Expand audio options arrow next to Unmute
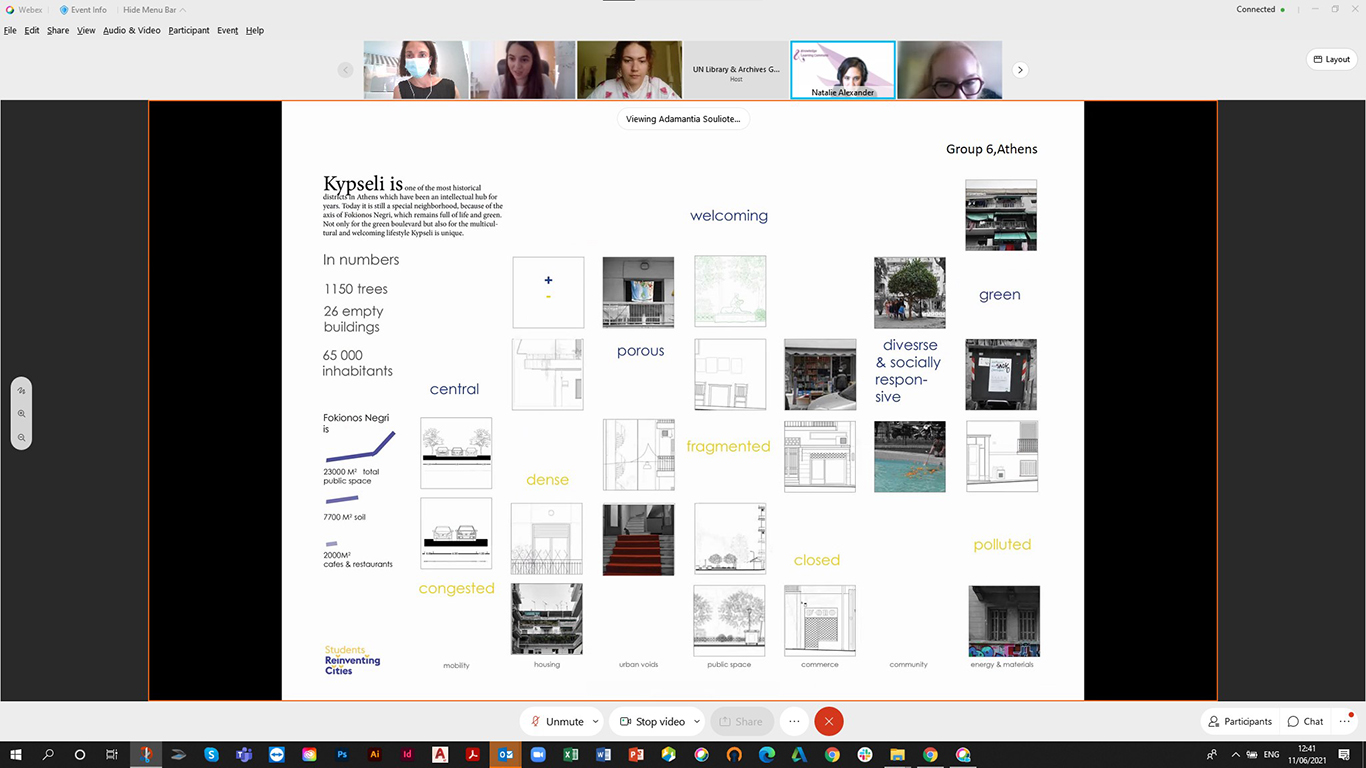The image size is (1366, 768). click(596, 721)
